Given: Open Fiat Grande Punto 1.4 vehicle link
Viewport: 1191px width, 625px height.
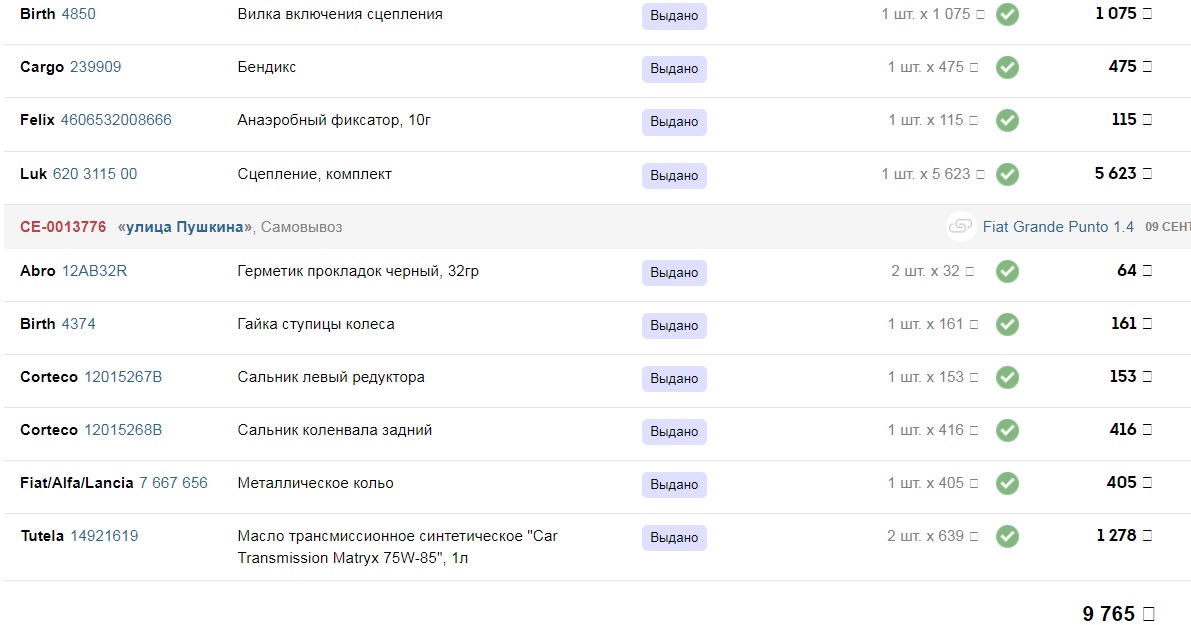Looking at the screenshot, I should (x=1058, y=227).
